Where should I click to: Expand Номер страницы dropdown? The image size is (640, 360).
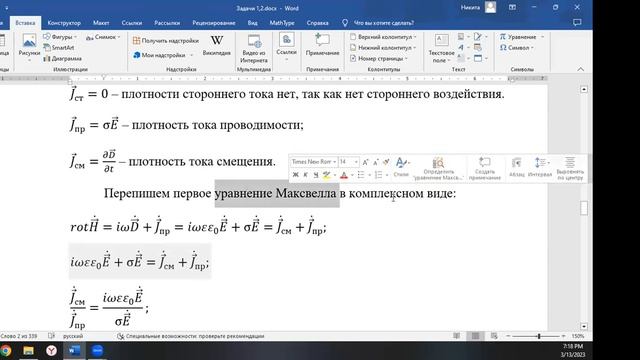(406, 59)
